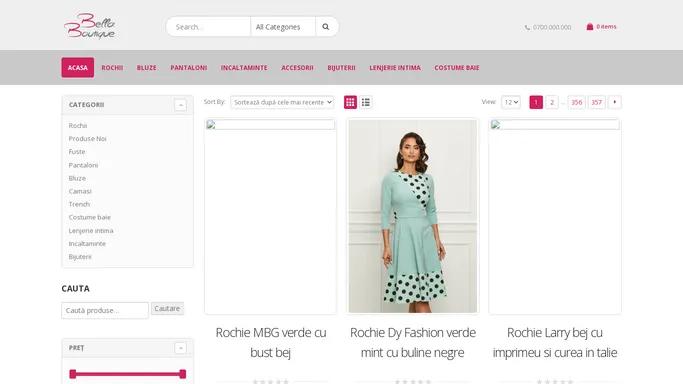Go to page 356
Image resolution: width=683 pixels, height=384 pixels.
tap(576, 102)
